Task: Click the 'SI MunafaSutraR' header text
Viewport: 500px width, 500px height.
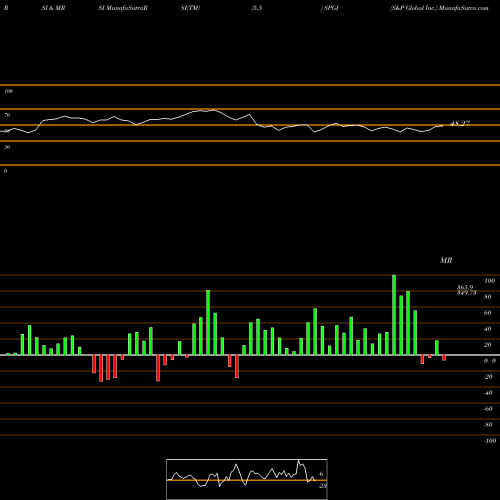Action: (x=123, y=8)
